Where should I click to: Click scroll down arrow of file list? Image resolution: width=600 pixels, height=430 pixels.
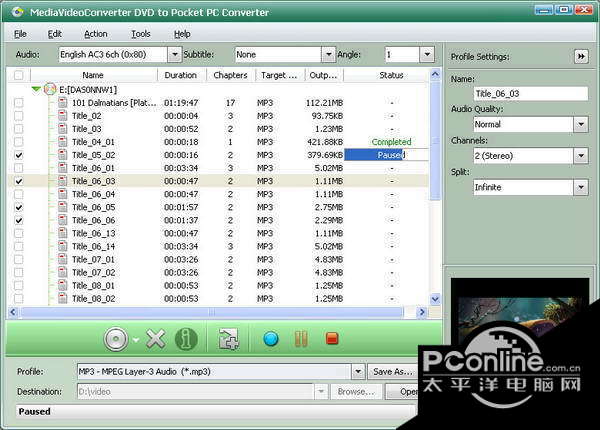(x=435, y=299)
